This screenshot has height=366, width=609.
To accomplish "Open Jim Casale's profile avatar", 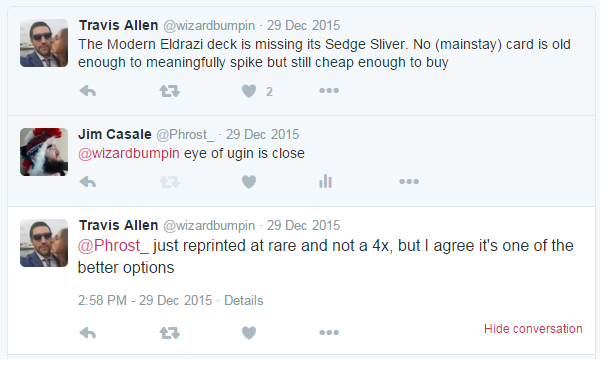I will click(x=44, y=152).
